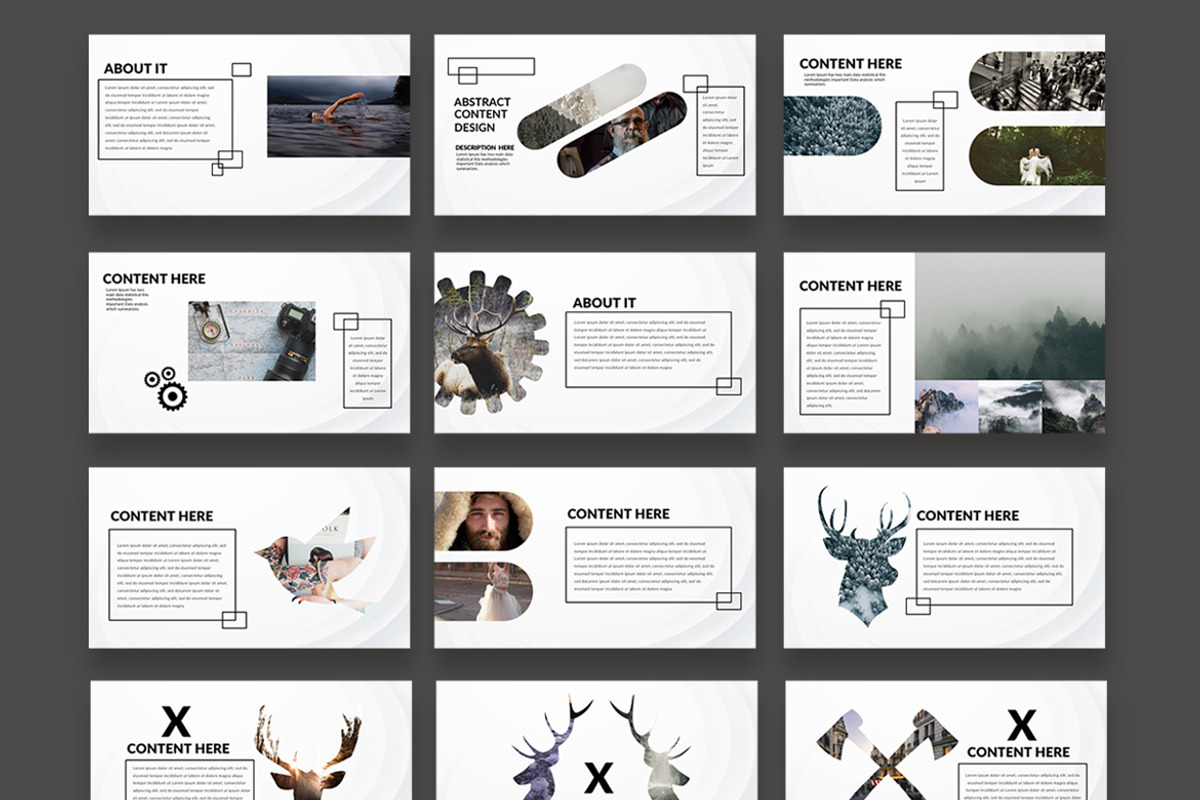This screenshot has width=1200, height=800.
Task: Click the X mark above the sunset deer slide heading
Action: 176,721
